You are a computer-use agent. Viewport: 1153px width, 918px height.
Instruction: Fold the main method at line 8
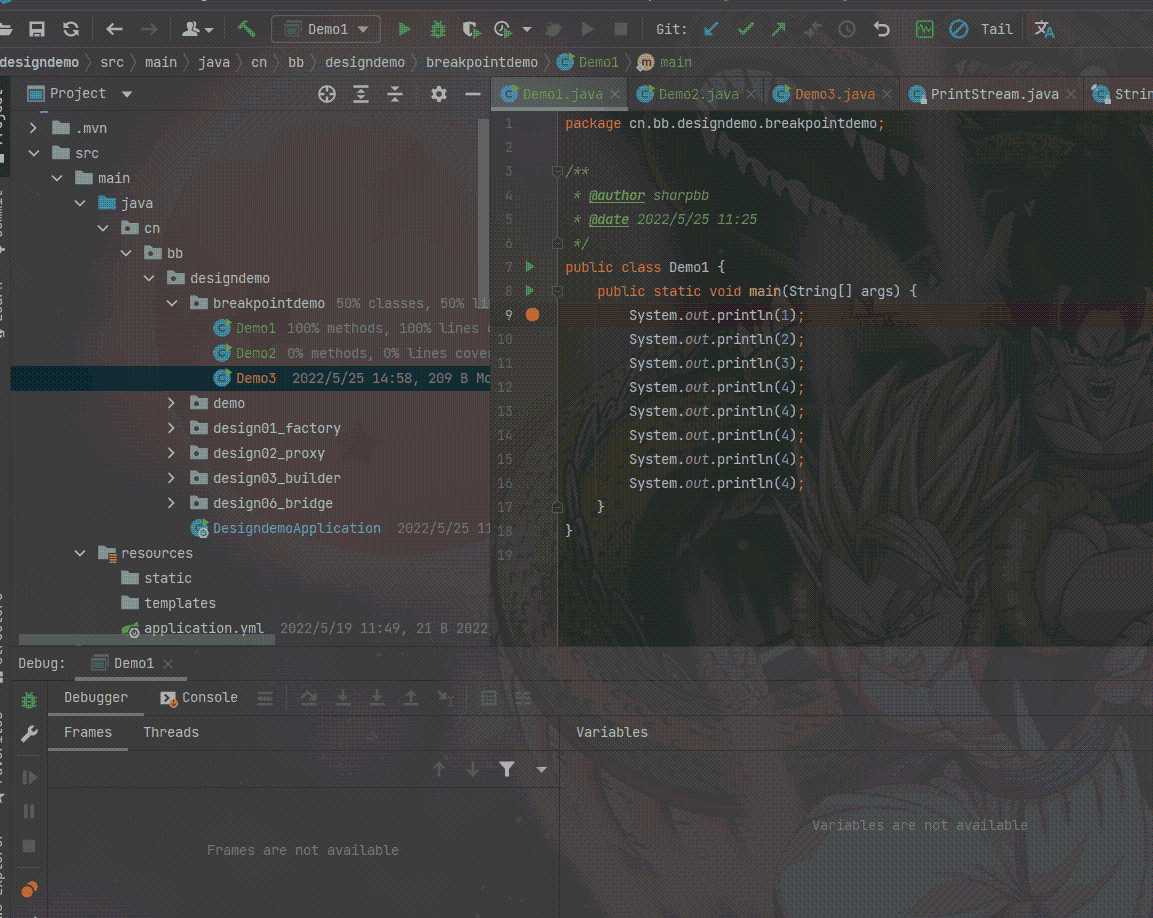(557, 291)
